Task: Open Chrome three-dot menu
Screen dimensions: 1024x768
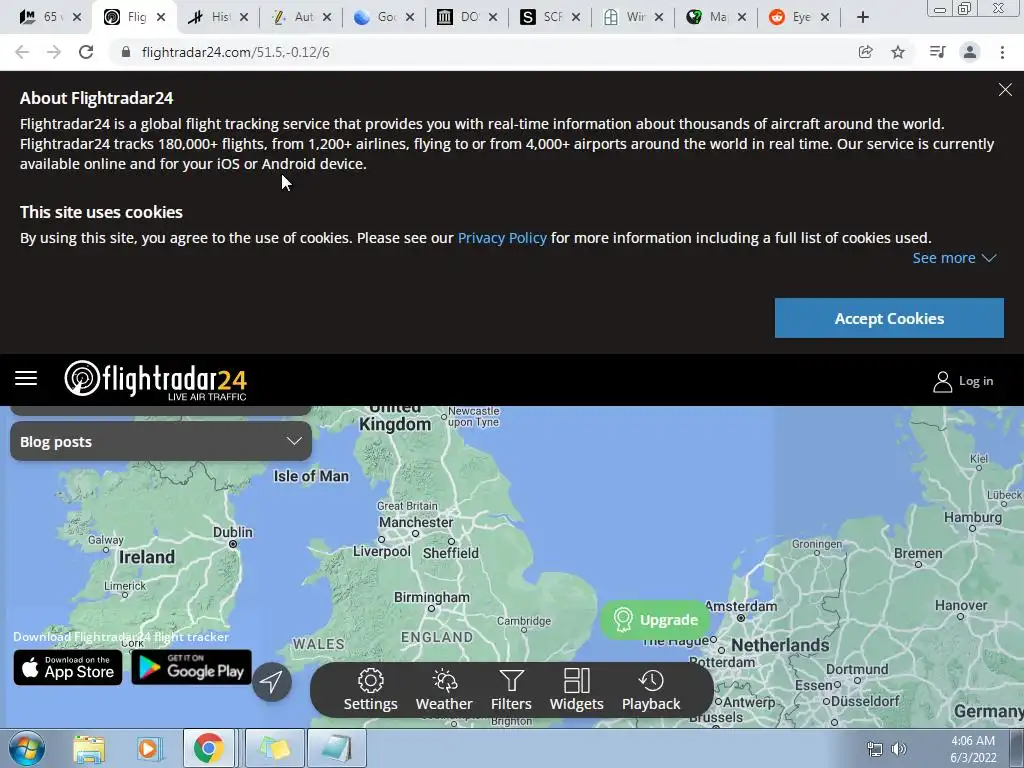Action: click(1002, 52)
